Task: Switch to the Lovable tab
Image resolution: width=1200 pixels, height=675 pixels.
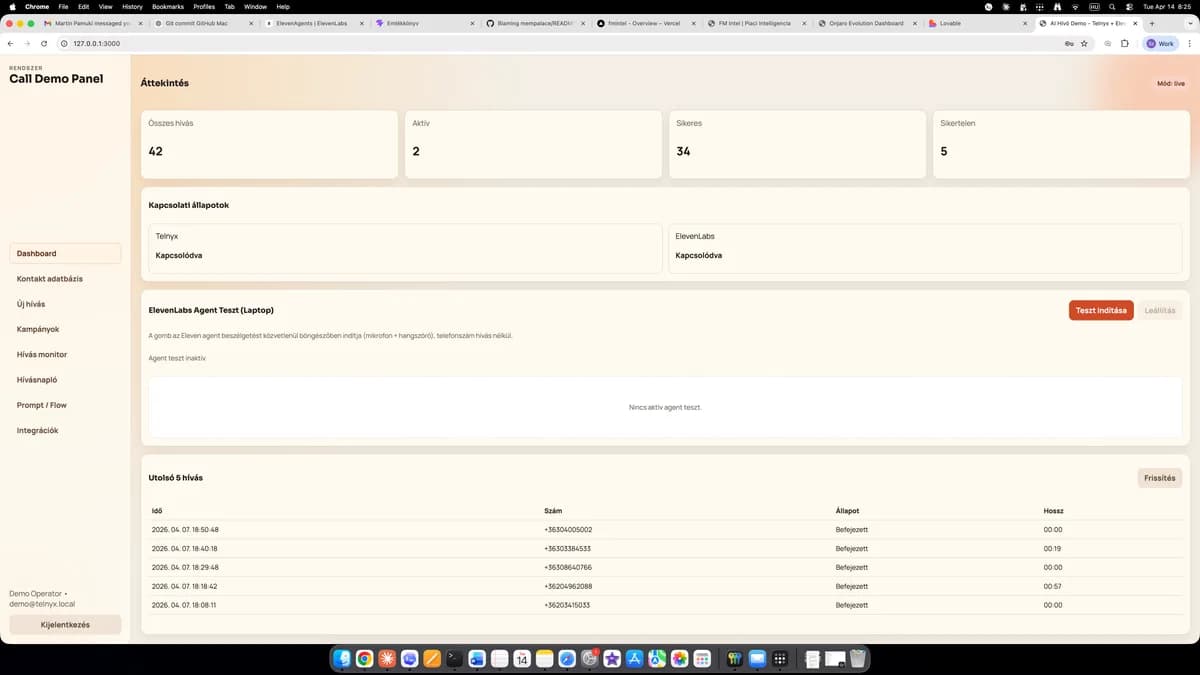Action: [x=975, y=23]
